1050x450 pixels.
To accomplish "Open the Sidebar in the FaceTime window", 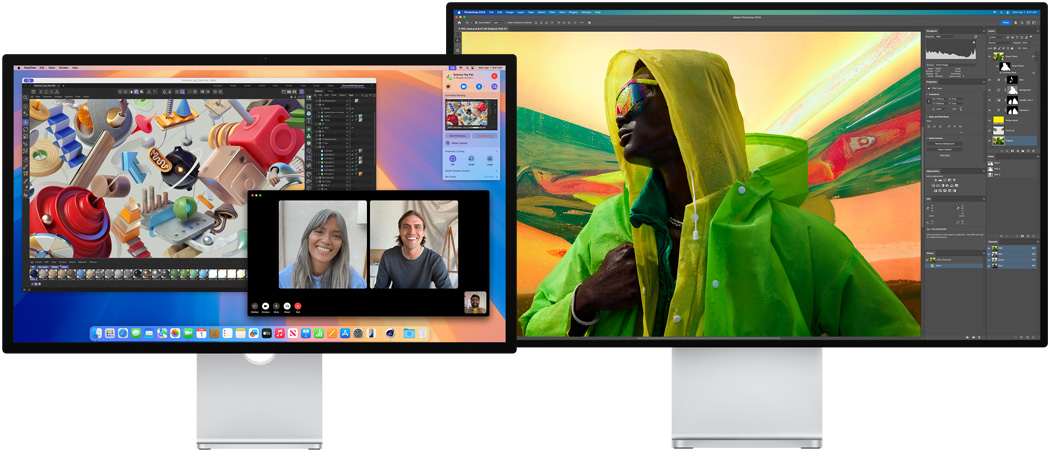I will point(254,306).
